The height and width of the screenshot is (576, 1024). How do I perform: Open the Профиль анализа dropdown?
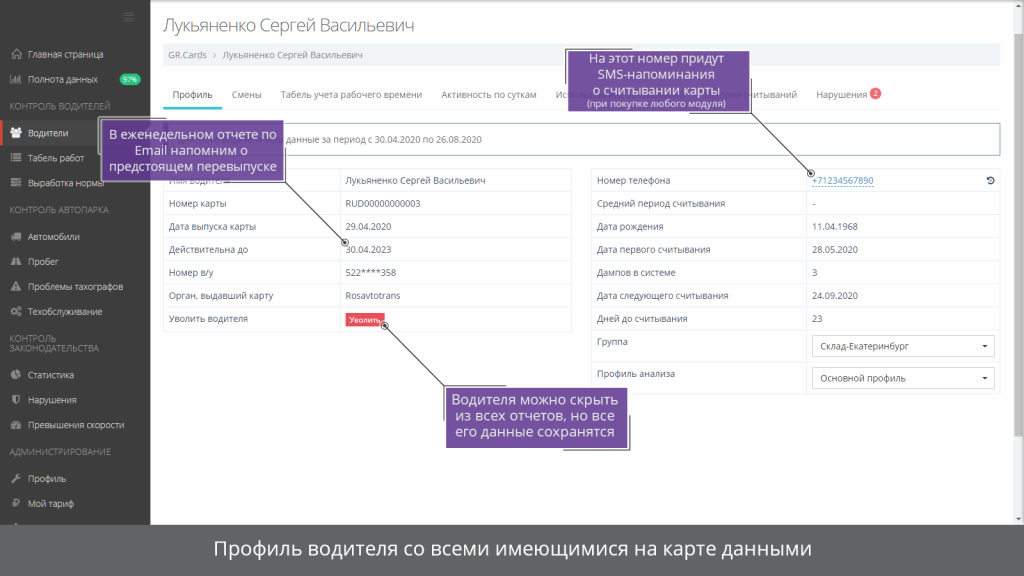(901, 378)
